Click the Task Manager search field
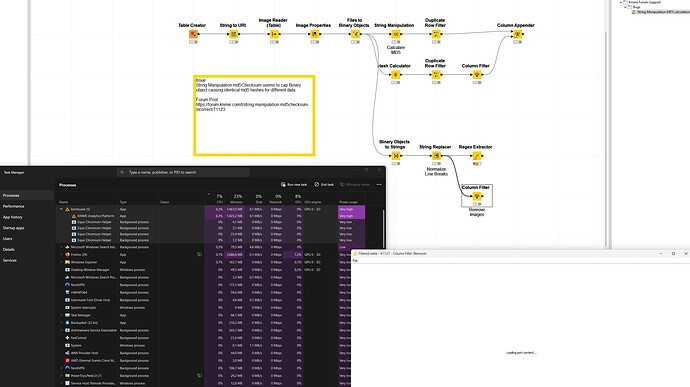The width and height of the screenshot is (690, 387). click(x=183, y=172)
